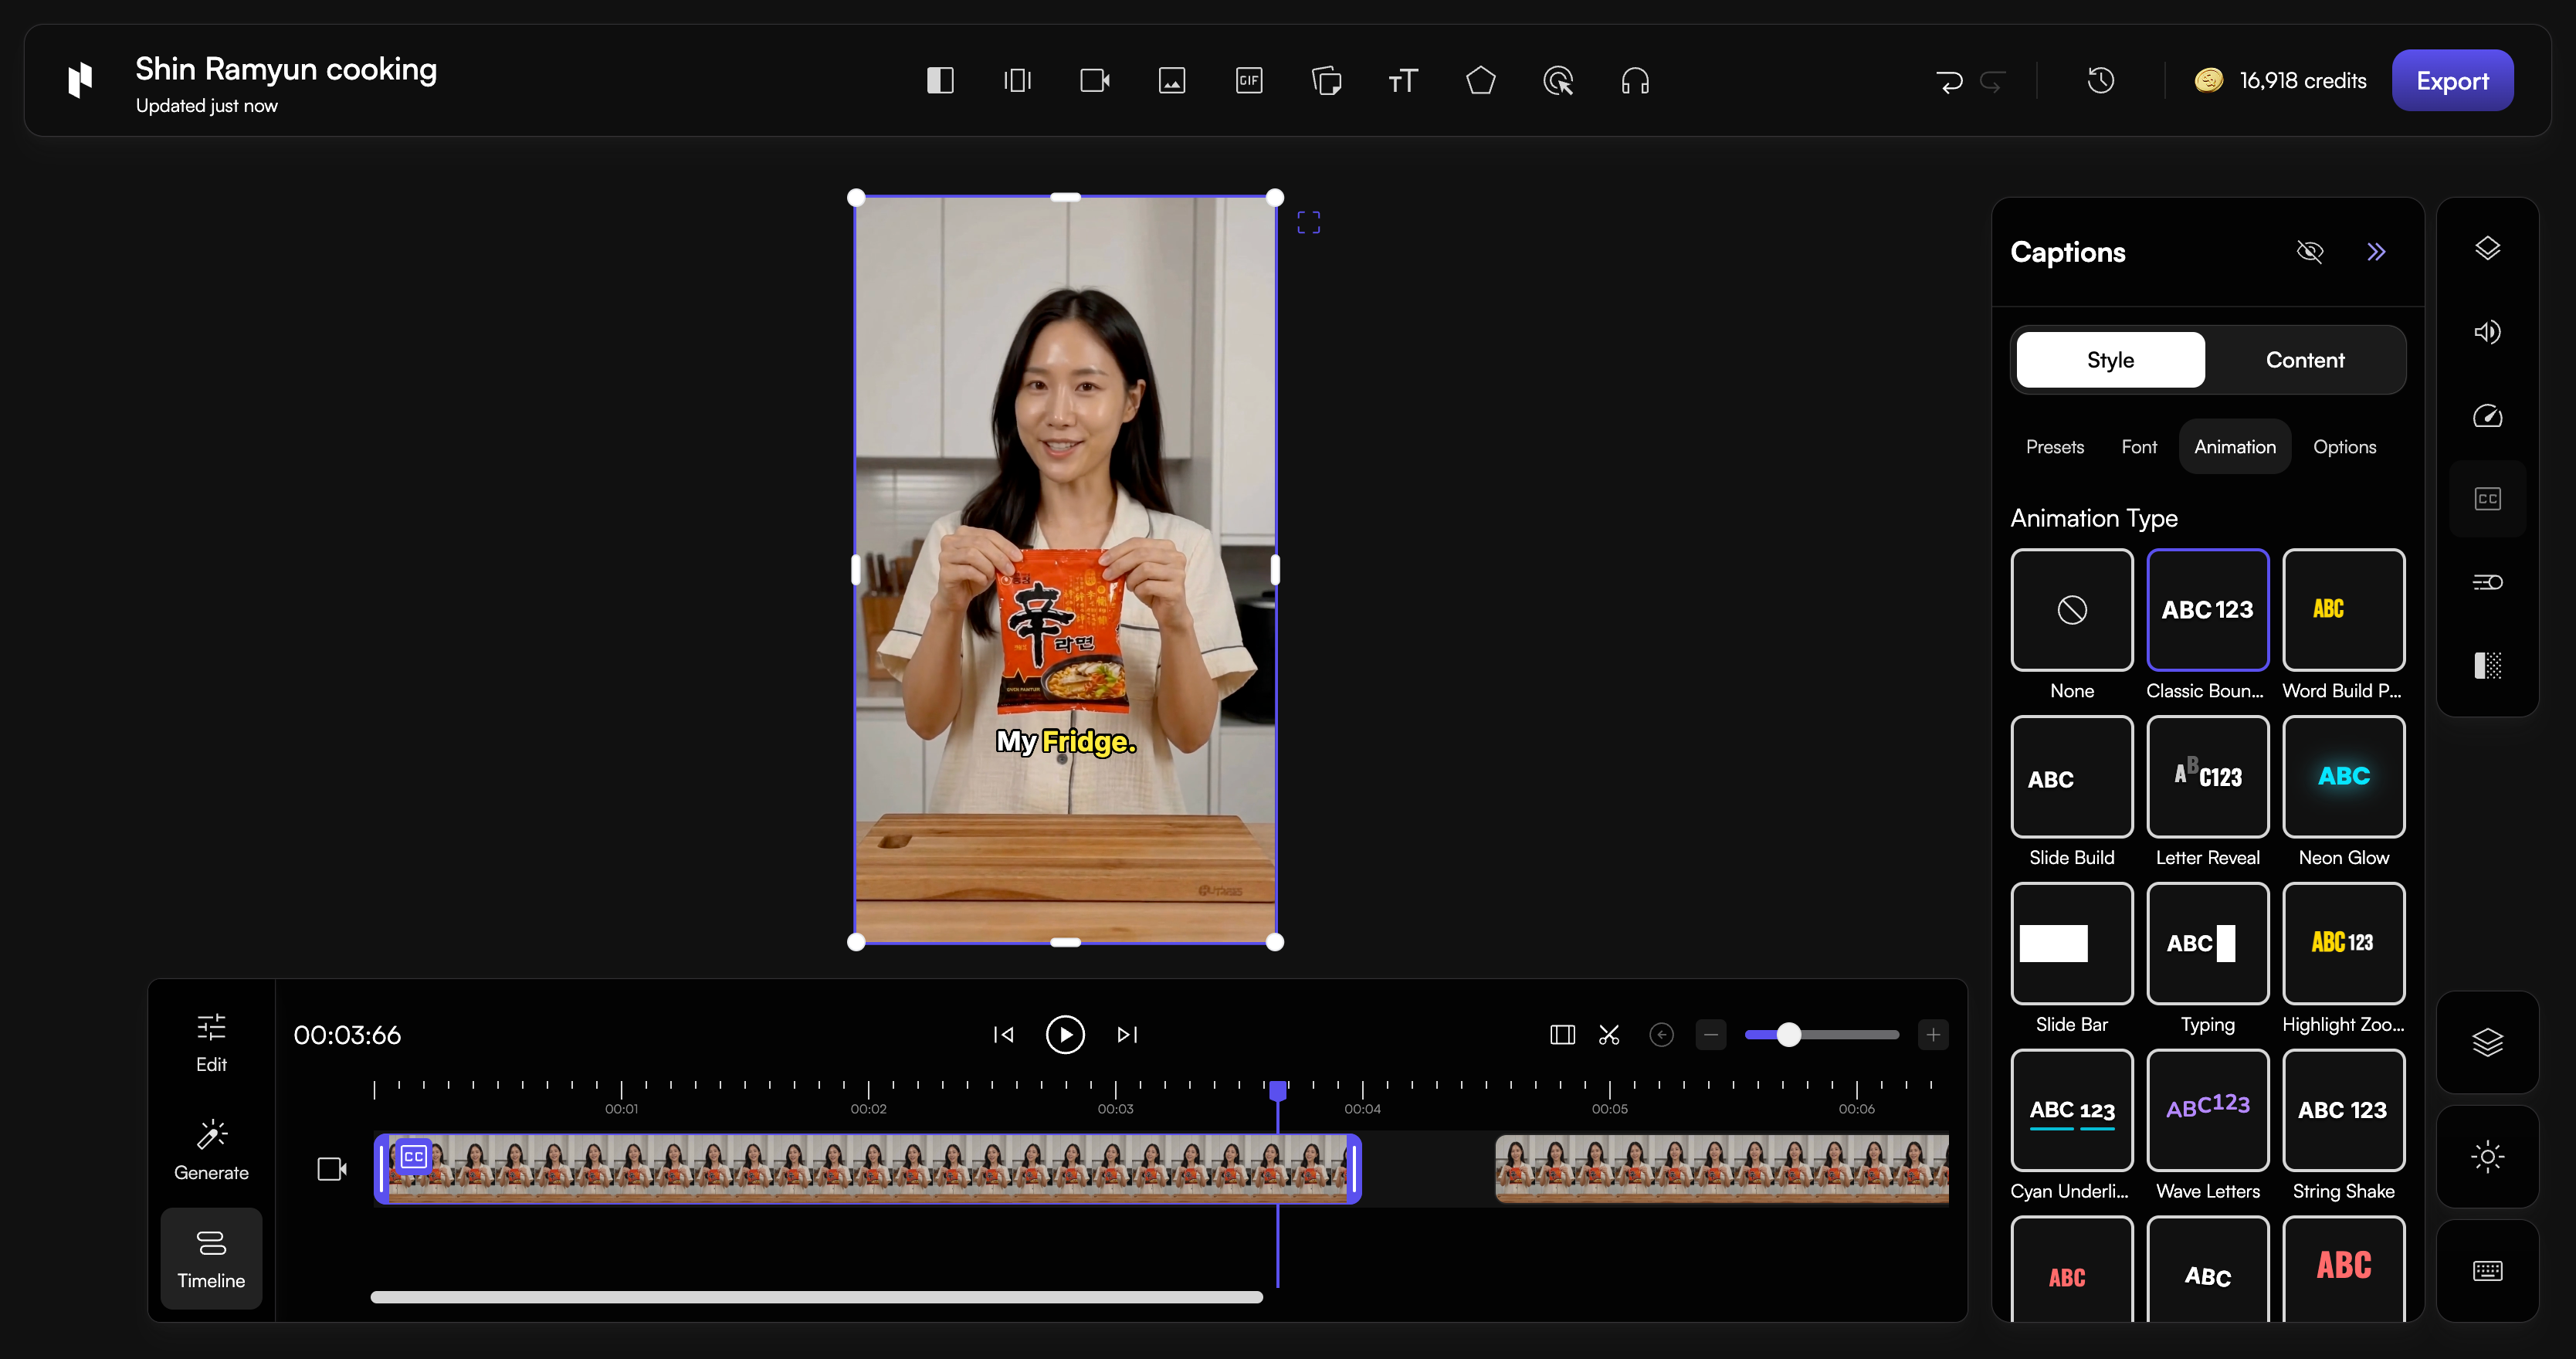The height and width of the screenshot is (1359, 2576).
Task: Add an image using the picture icon
Action: coord(1172,80)
